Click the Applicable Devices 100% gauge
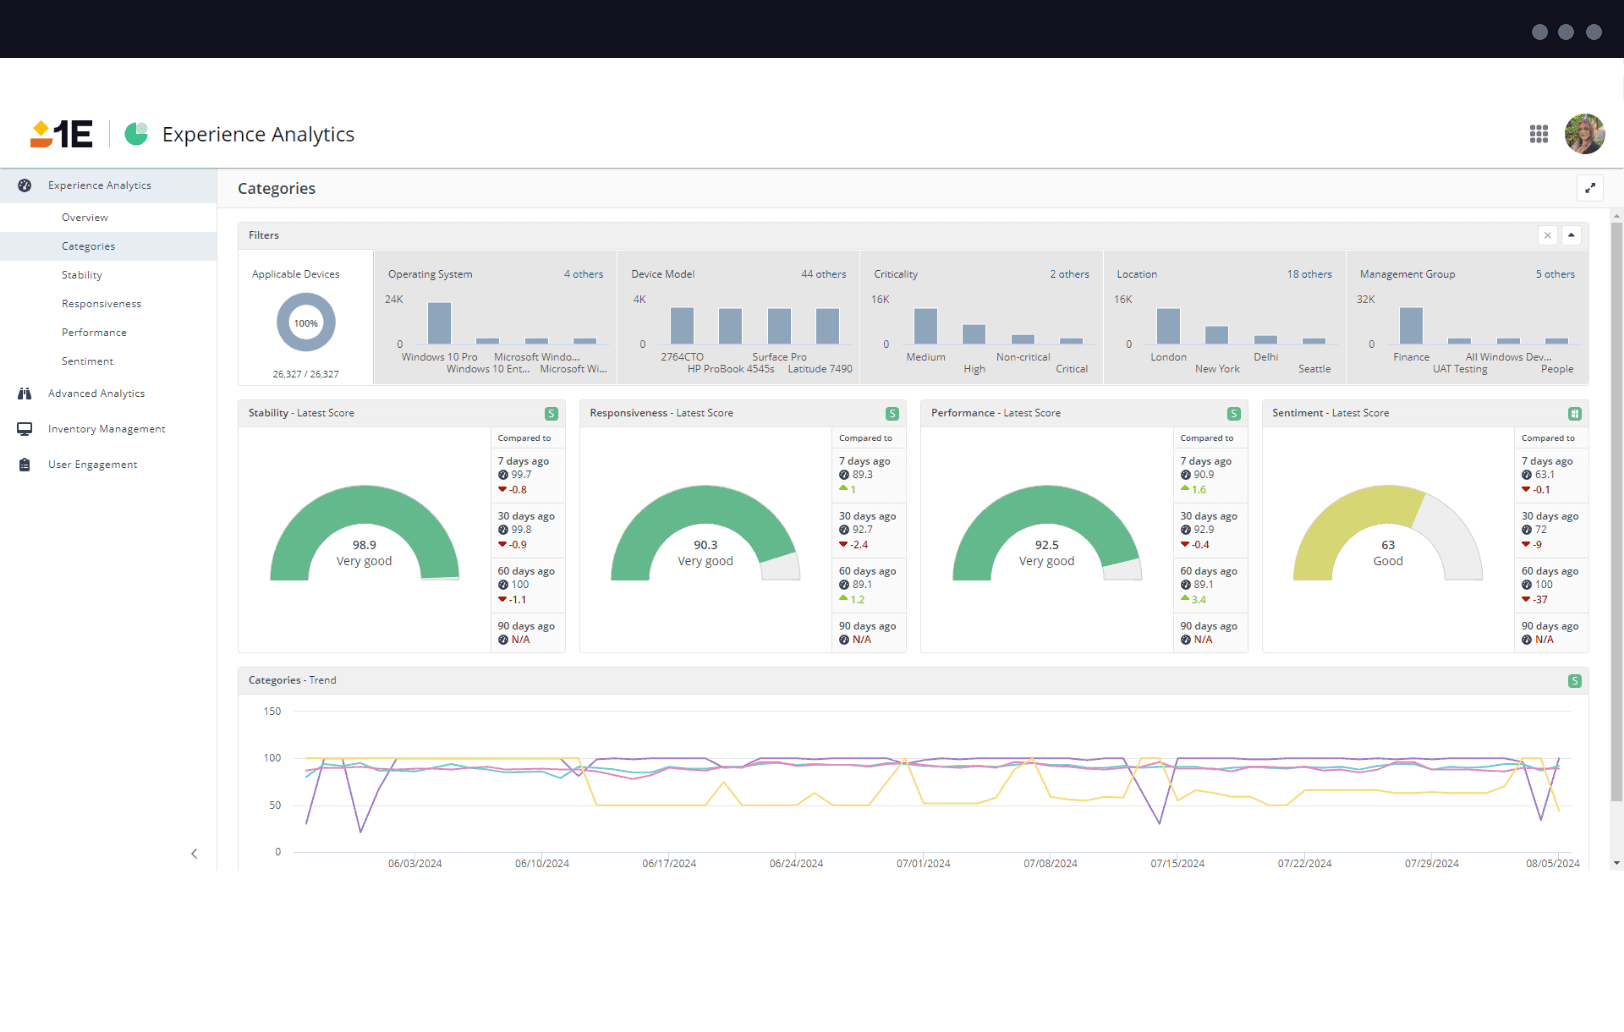The image size is (1624, 1032). [305, 322]
